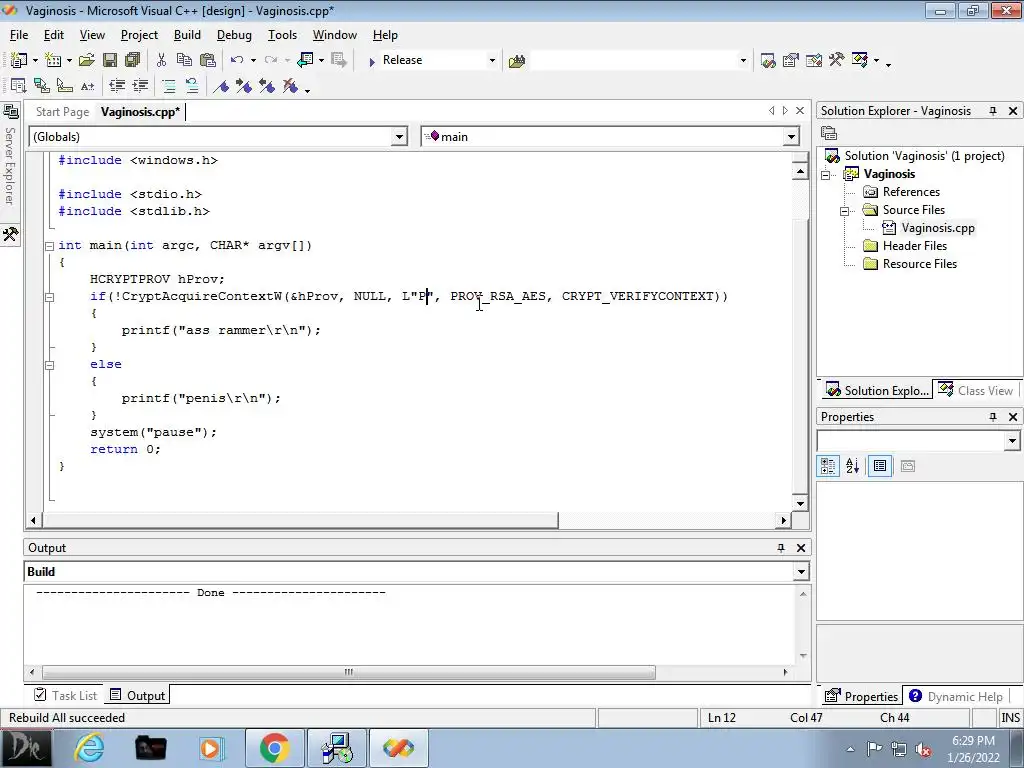Toggle a bookmark with the flag icon
The height and width of the screenshot is (768, 1024).
(x=221, y=86)
